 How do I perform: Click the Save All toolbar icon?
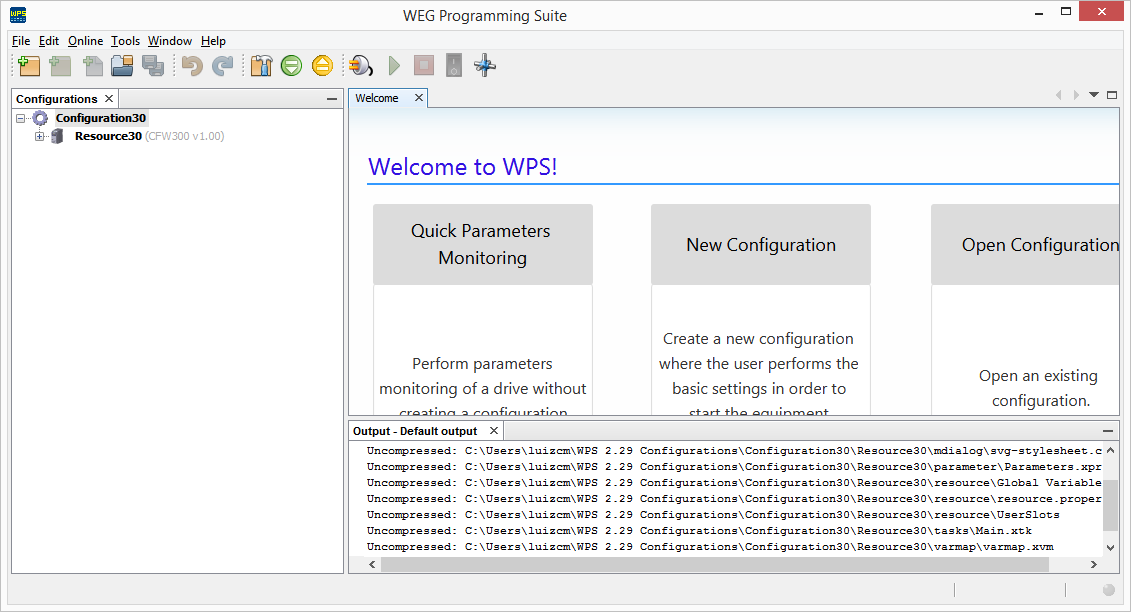[x=154, y=65]
